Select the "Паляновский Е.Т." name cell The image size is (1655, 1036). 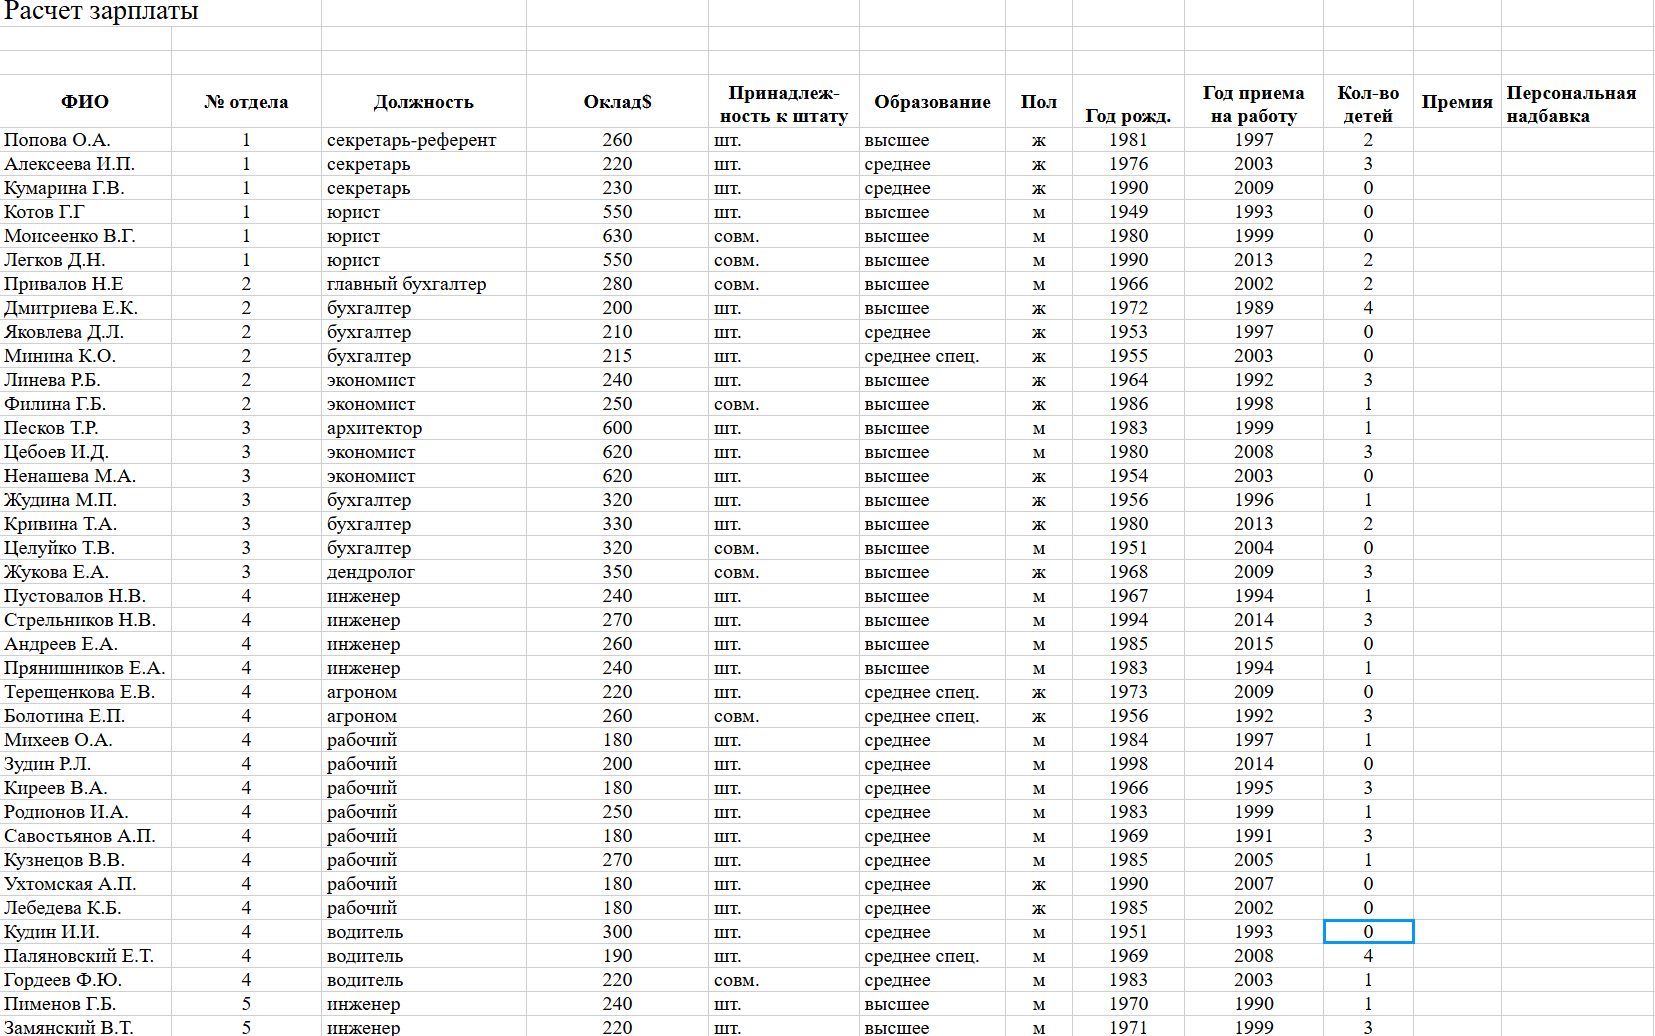coord(79,956)
